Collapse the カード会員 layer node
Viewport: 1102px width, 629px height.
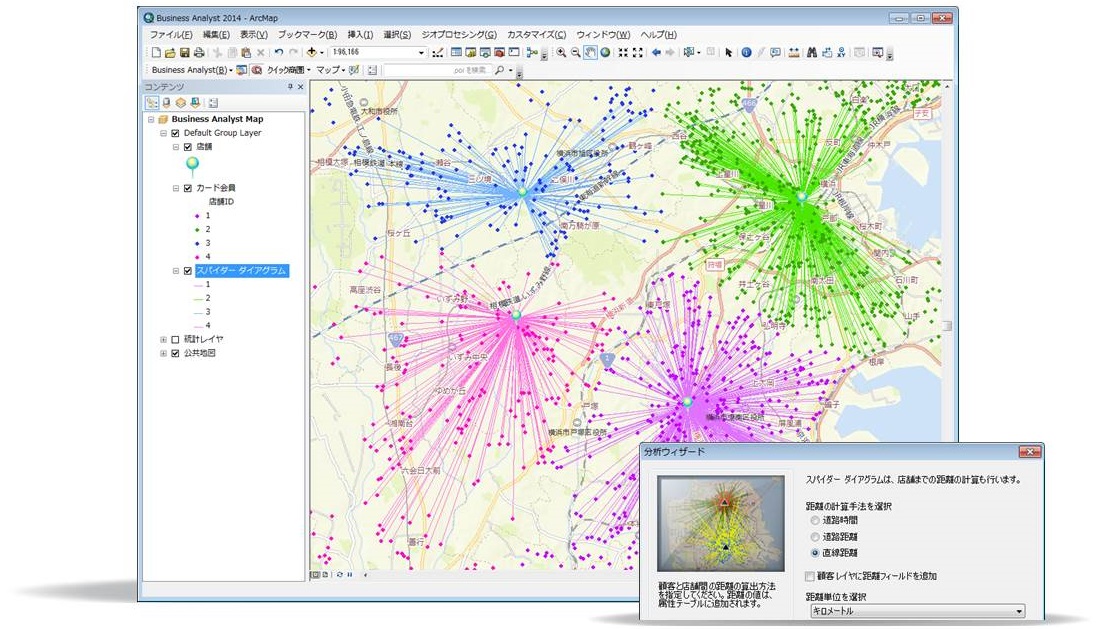click(176, 188)
